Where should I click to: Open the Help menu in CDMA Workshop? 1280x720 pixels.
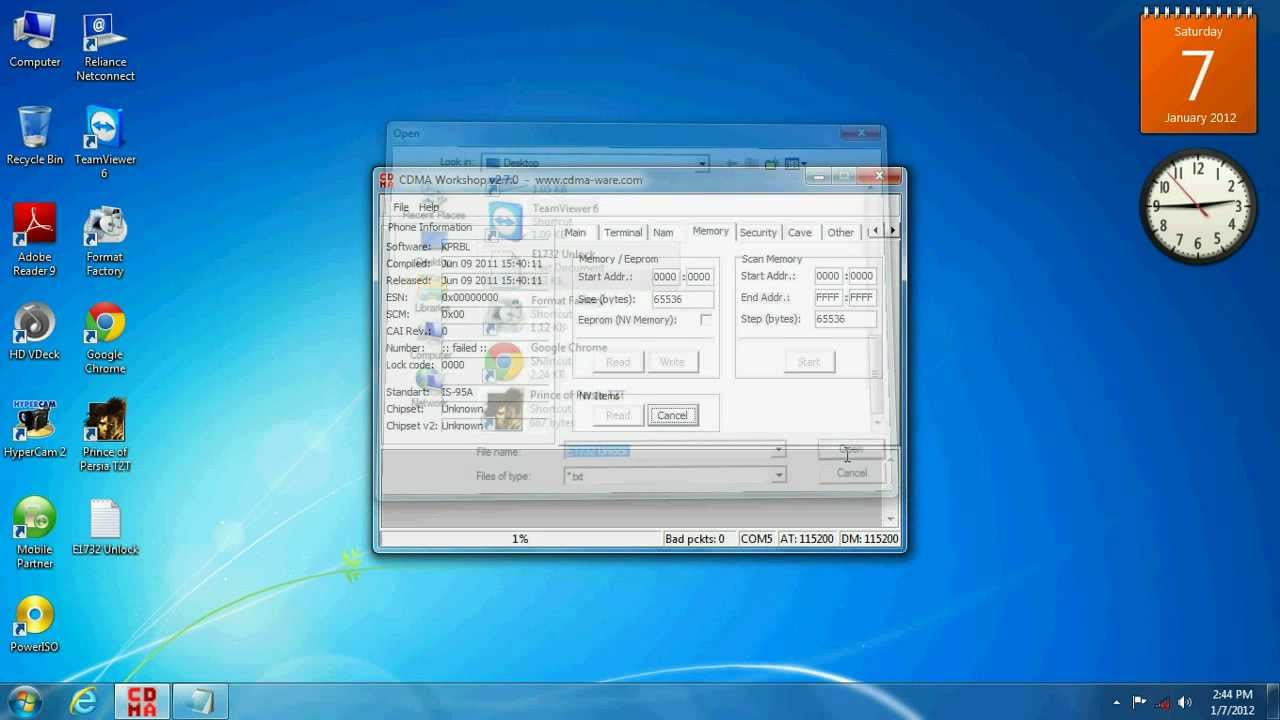point(429,207)
